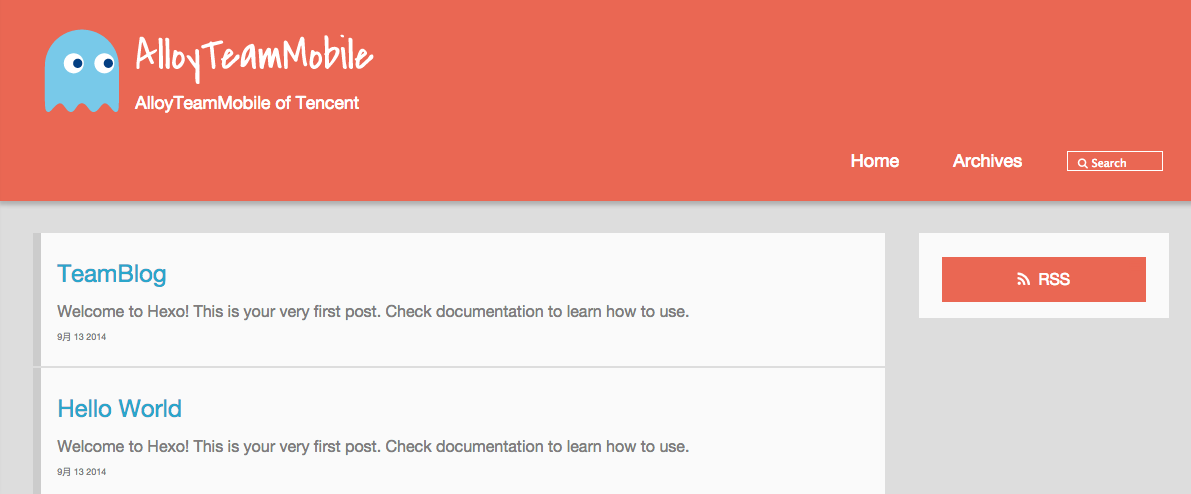
Task: Open the TeamBlog post title
Action: coord(112,274)
